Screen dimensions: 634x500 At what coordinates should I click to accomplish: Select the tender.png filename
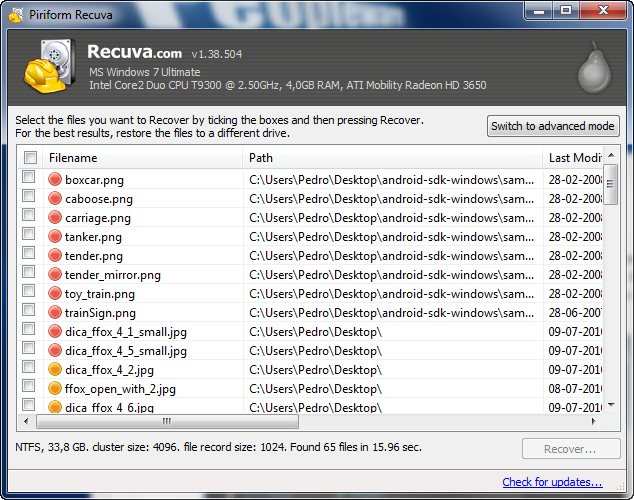[93, 256]
